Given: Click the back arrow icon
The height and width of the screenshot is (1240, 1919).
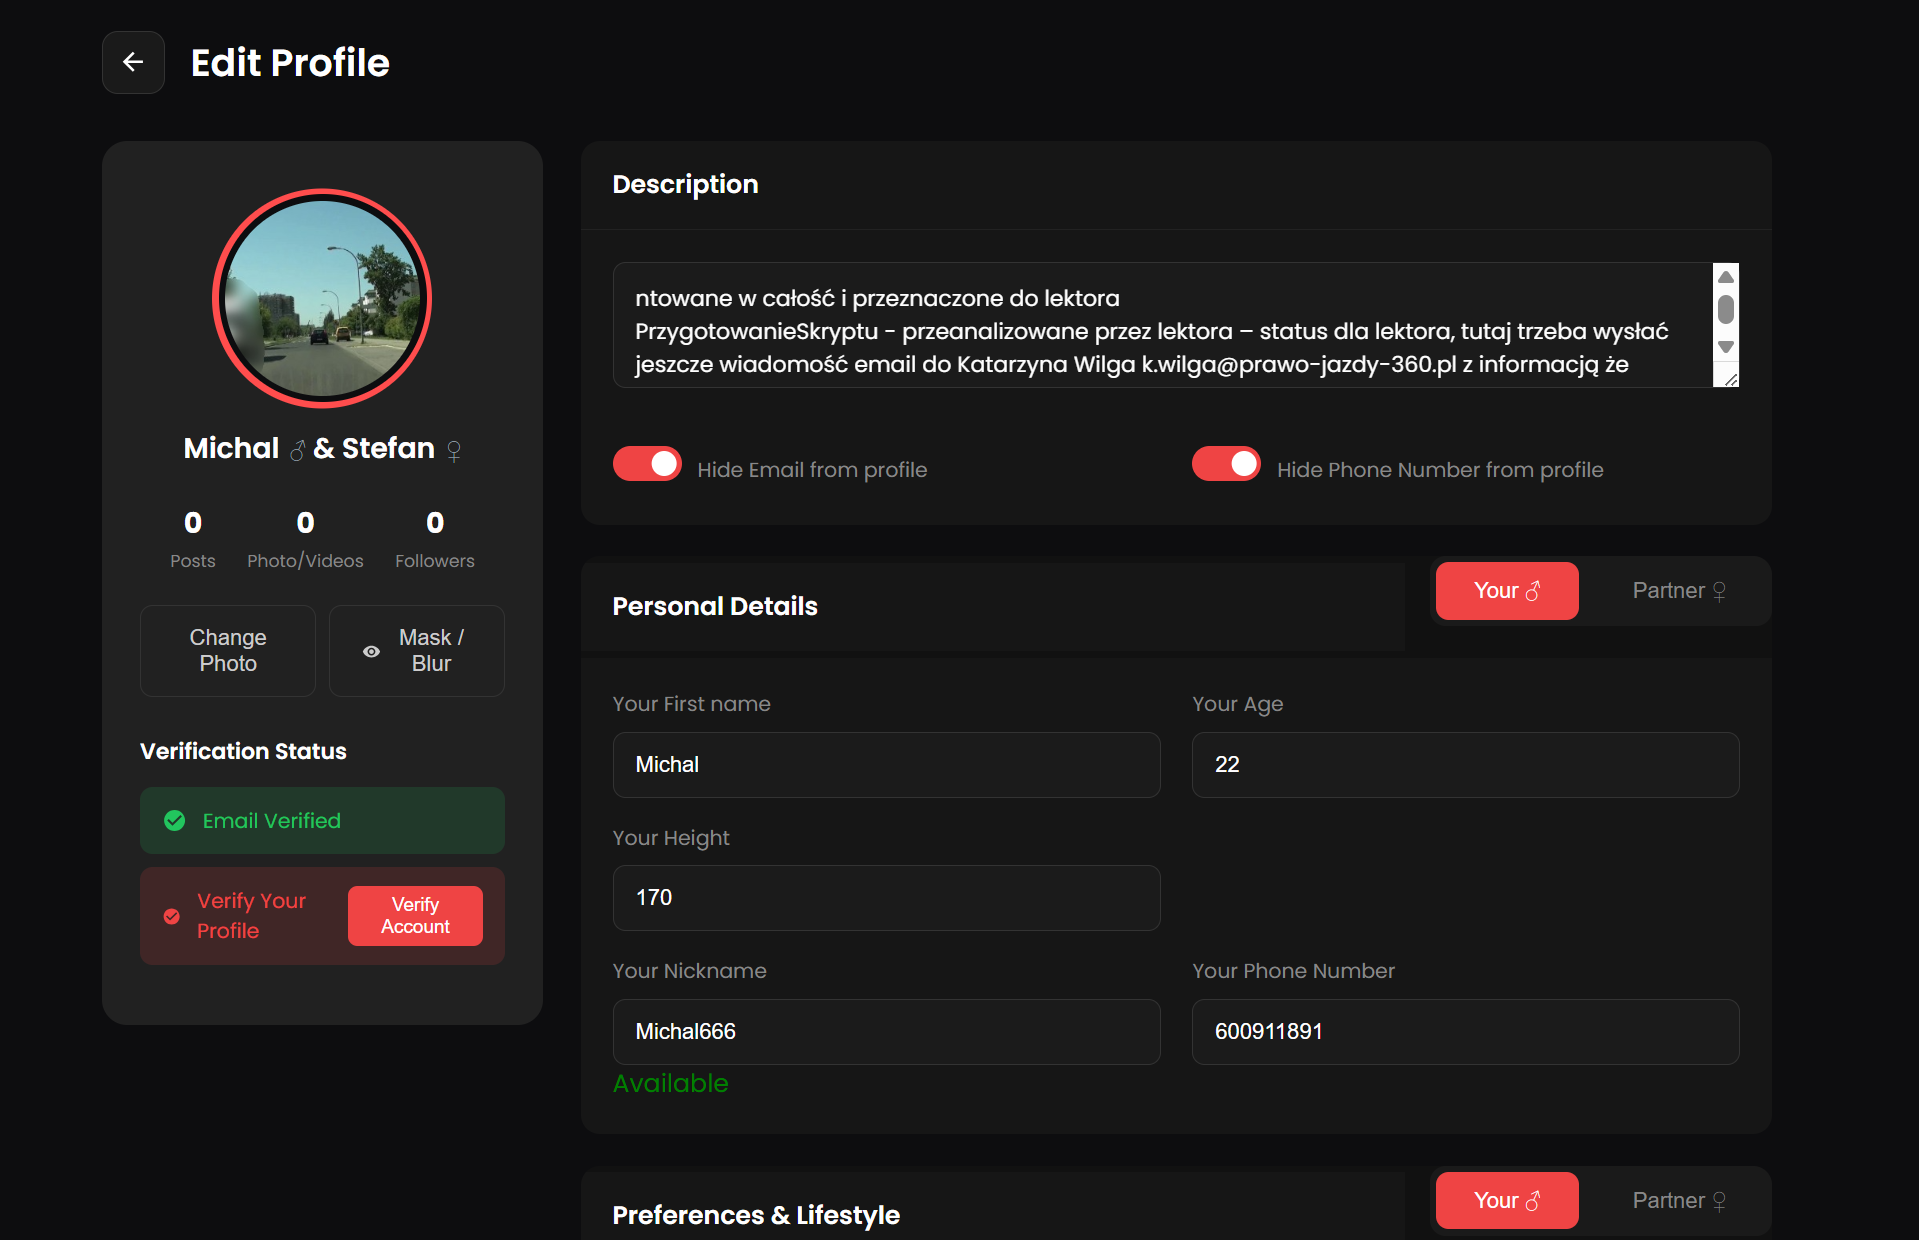Looking at the screenshot, I should 133,62.
